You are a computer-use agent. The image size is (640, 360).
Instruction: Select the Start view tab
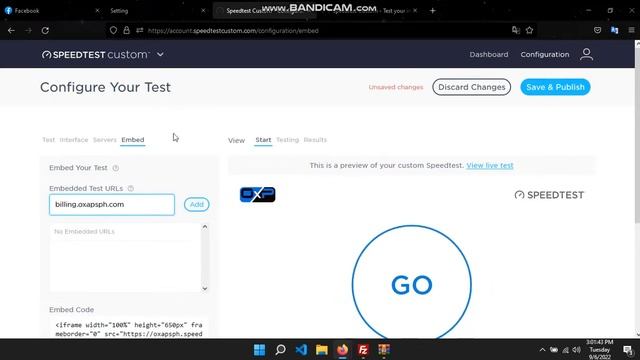263,140
